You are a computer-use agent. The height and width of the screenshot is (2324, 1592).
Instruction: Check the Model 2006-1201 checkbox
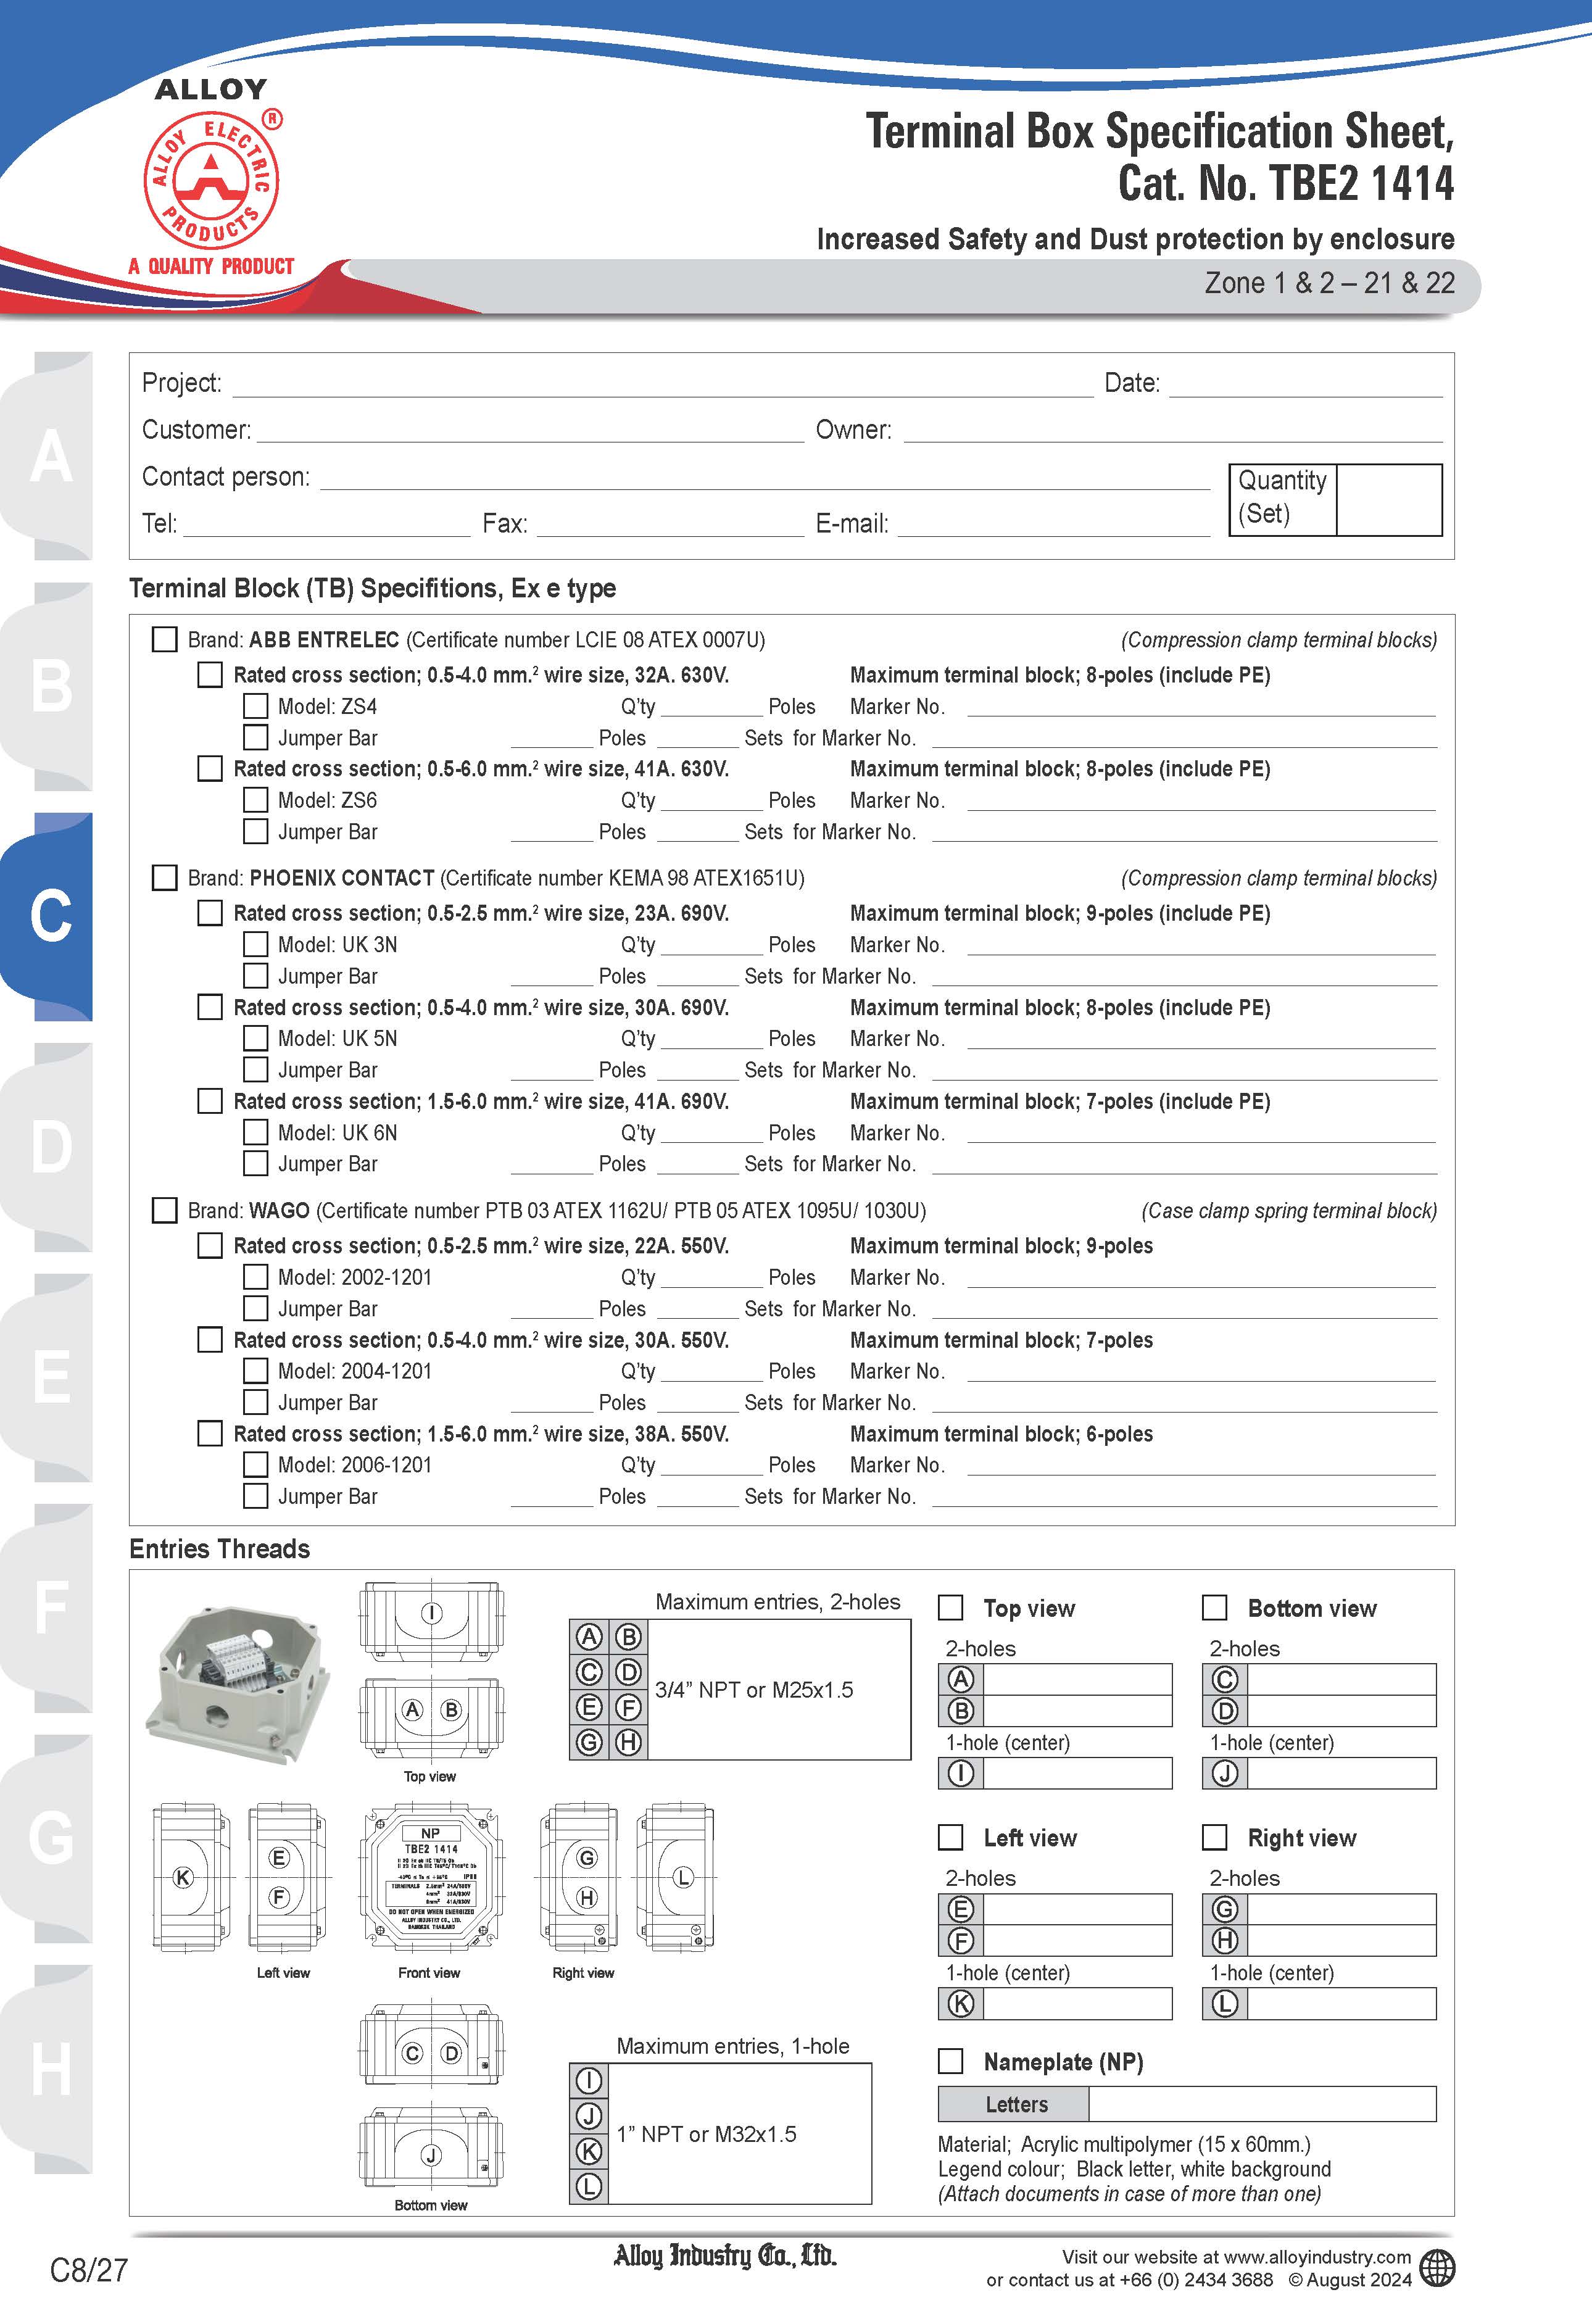point(256,1464)
